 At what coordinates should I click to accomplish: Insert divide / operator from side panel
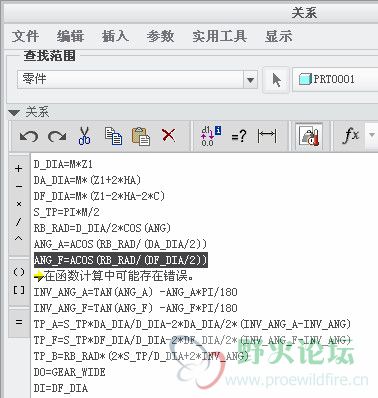click(19, 221)
